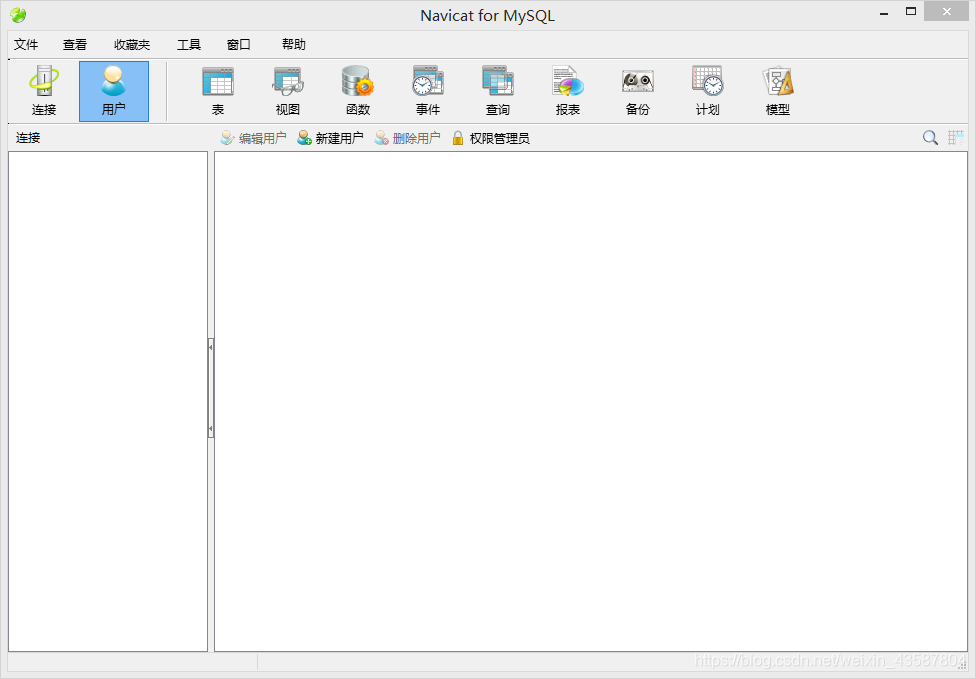
Task: Open the Query (查询) toolbar icon
Action: pyautogui.click(x=498, y=91)
